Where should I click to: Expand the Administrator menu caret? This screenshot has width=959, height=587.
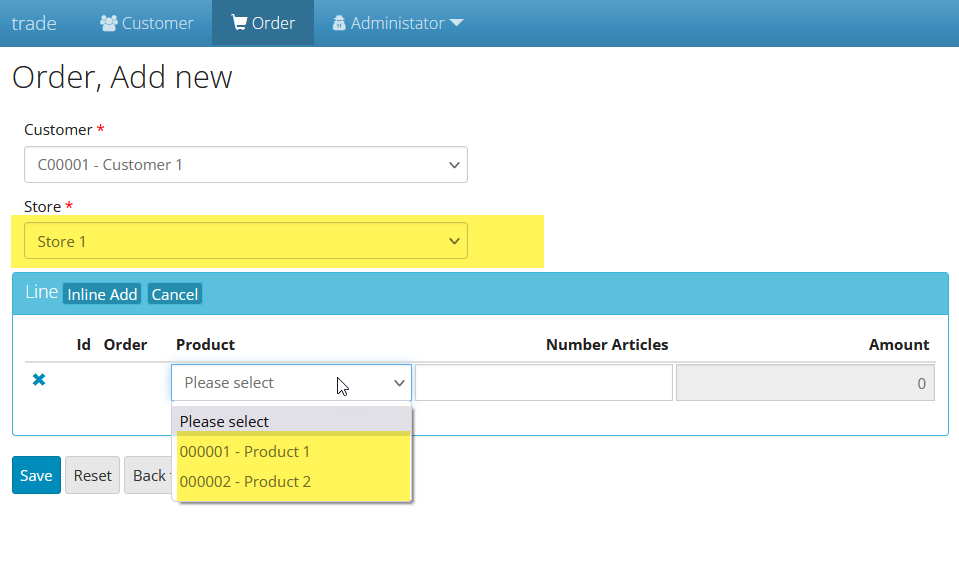click(456, 23)
